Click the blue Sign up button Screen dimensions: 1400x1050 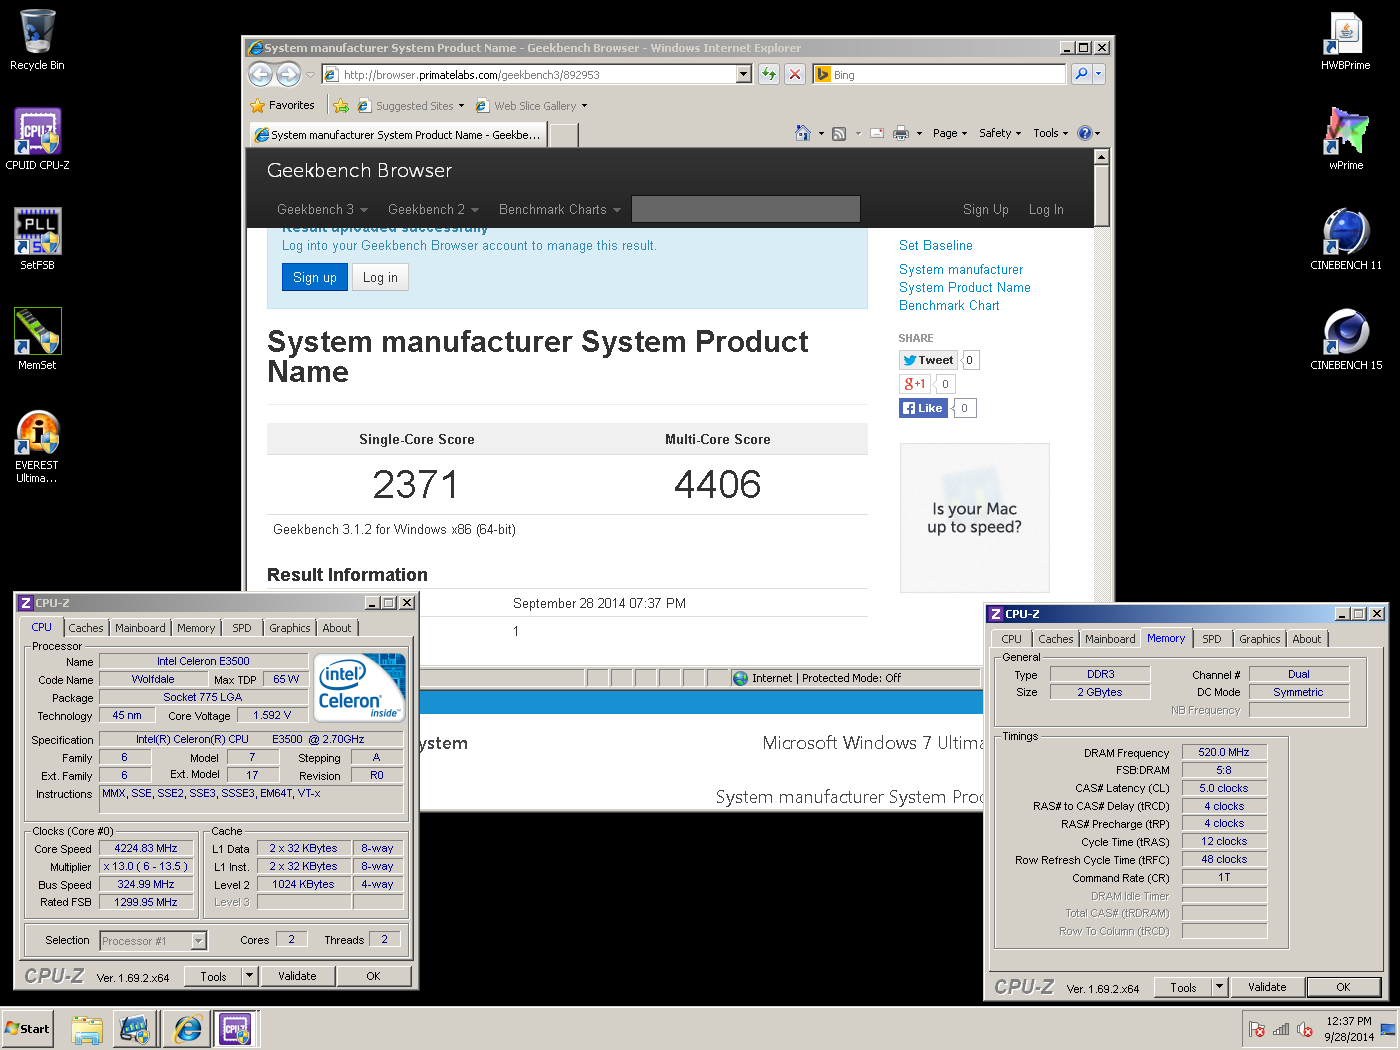(315, 277)
